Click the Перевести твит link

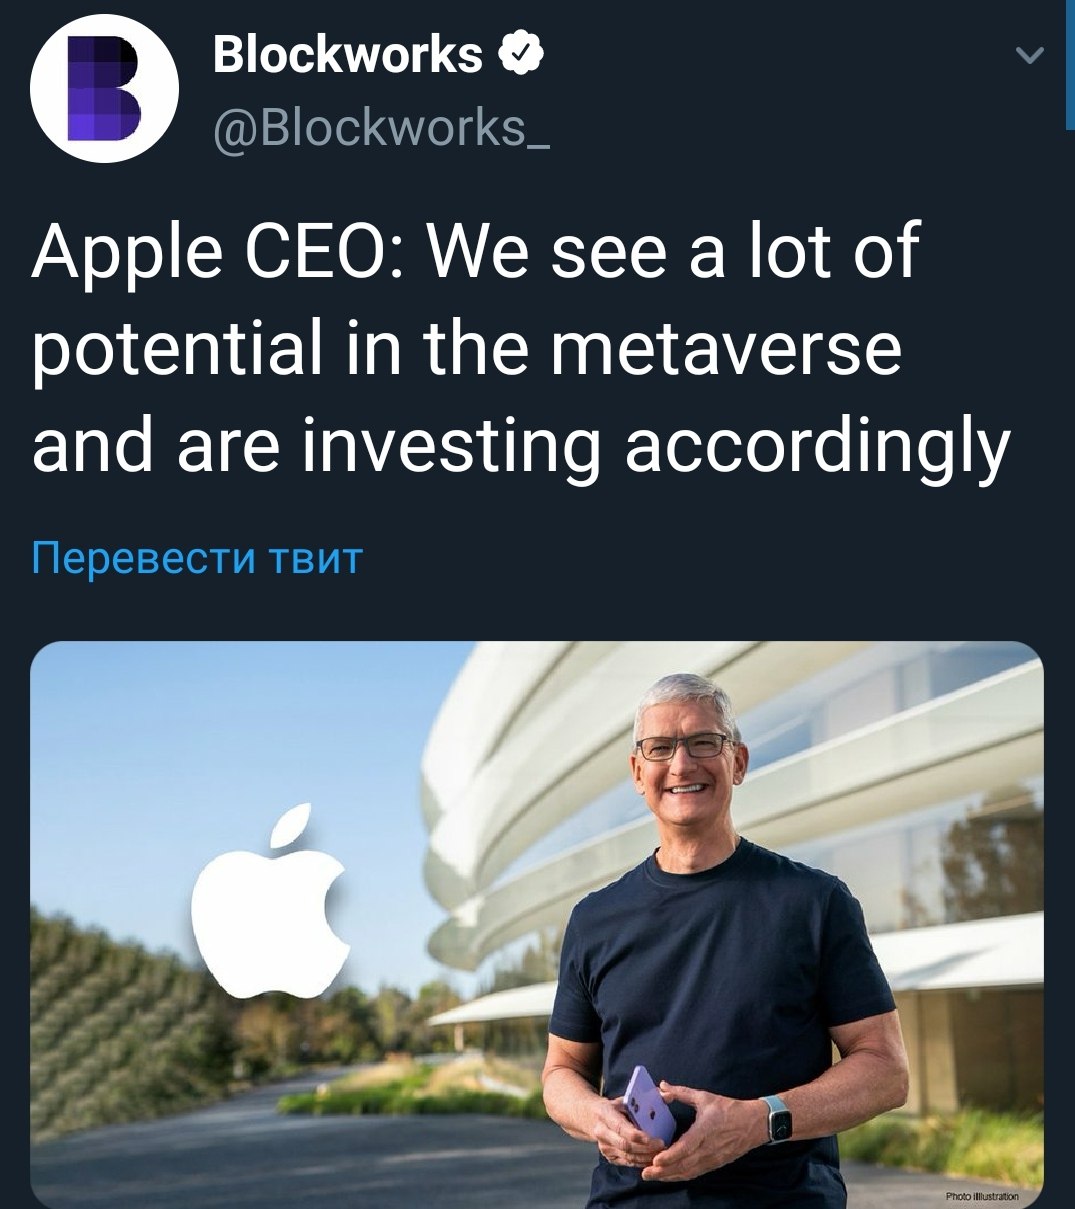click(x=196, y=558)
